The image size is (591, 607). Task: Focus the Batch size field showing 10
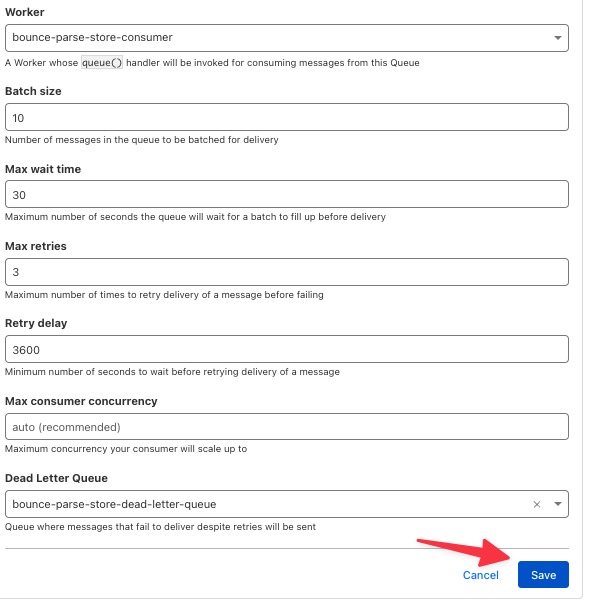pyautogui.click(x=286, y=117)
